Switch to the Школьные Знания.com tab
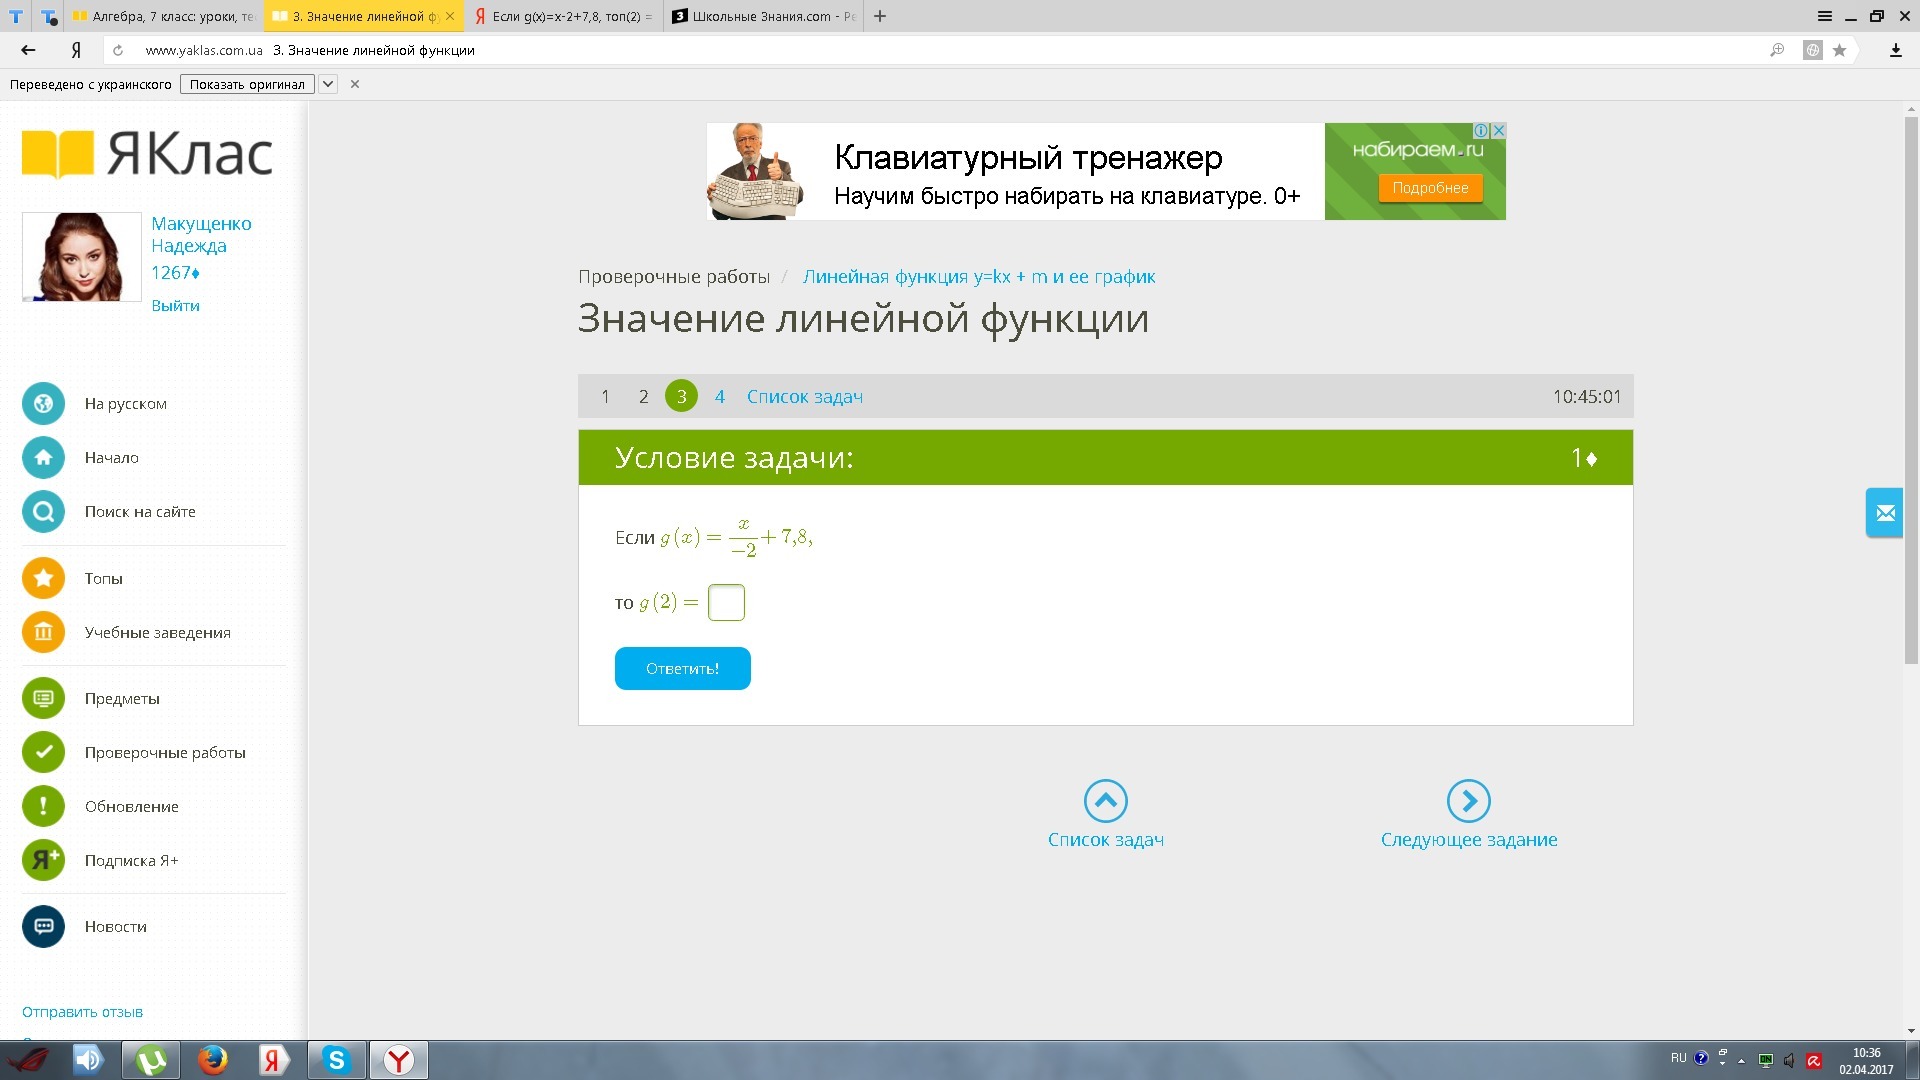 [x=763, y=16]
